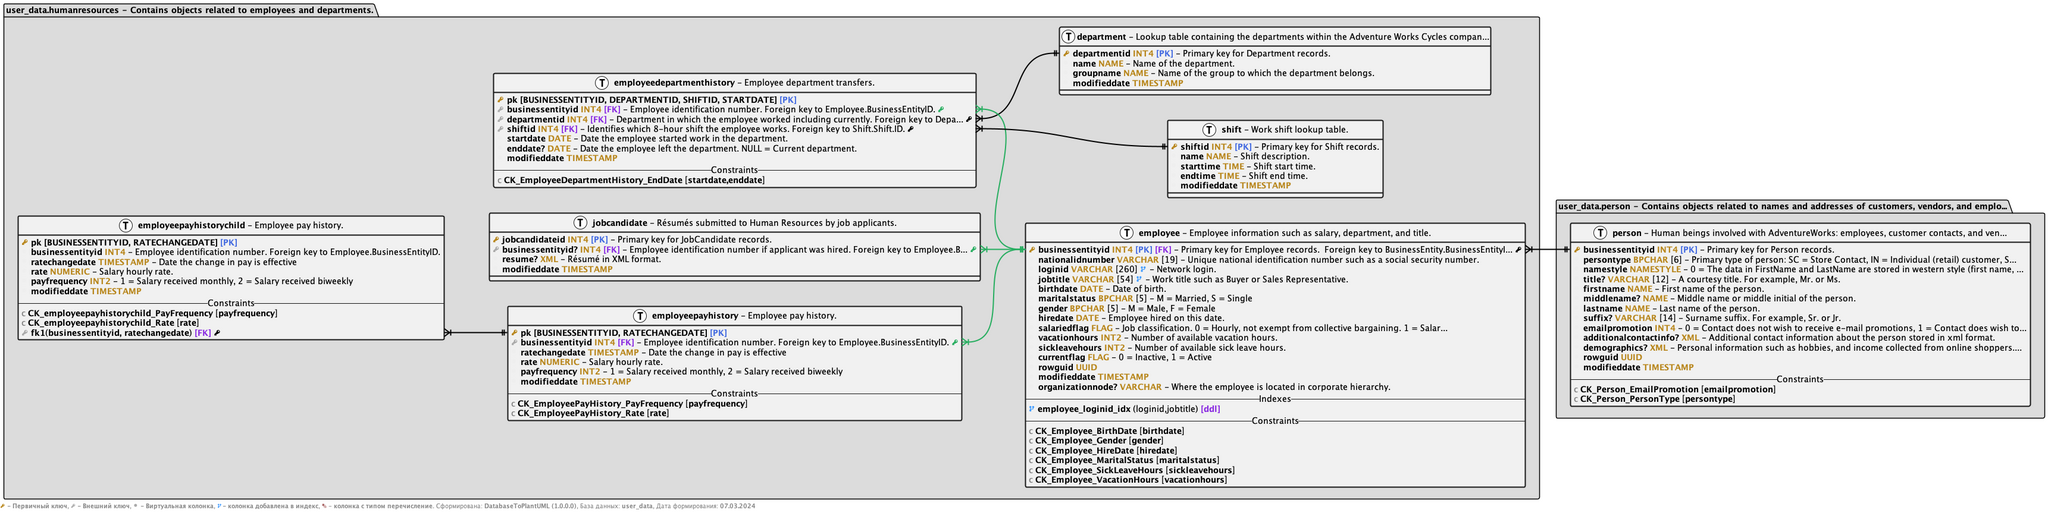
Task: Click the key icon beside shiftid in shift
Action: coord(1174,147)
